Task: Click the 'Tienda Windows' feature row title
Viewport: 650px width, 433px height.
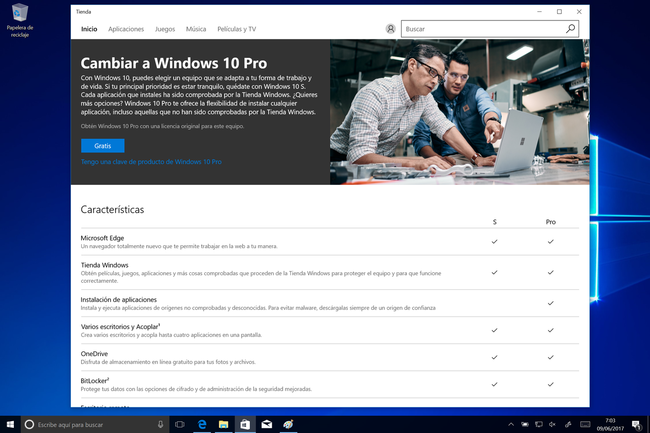Action: tap(104, 265)
